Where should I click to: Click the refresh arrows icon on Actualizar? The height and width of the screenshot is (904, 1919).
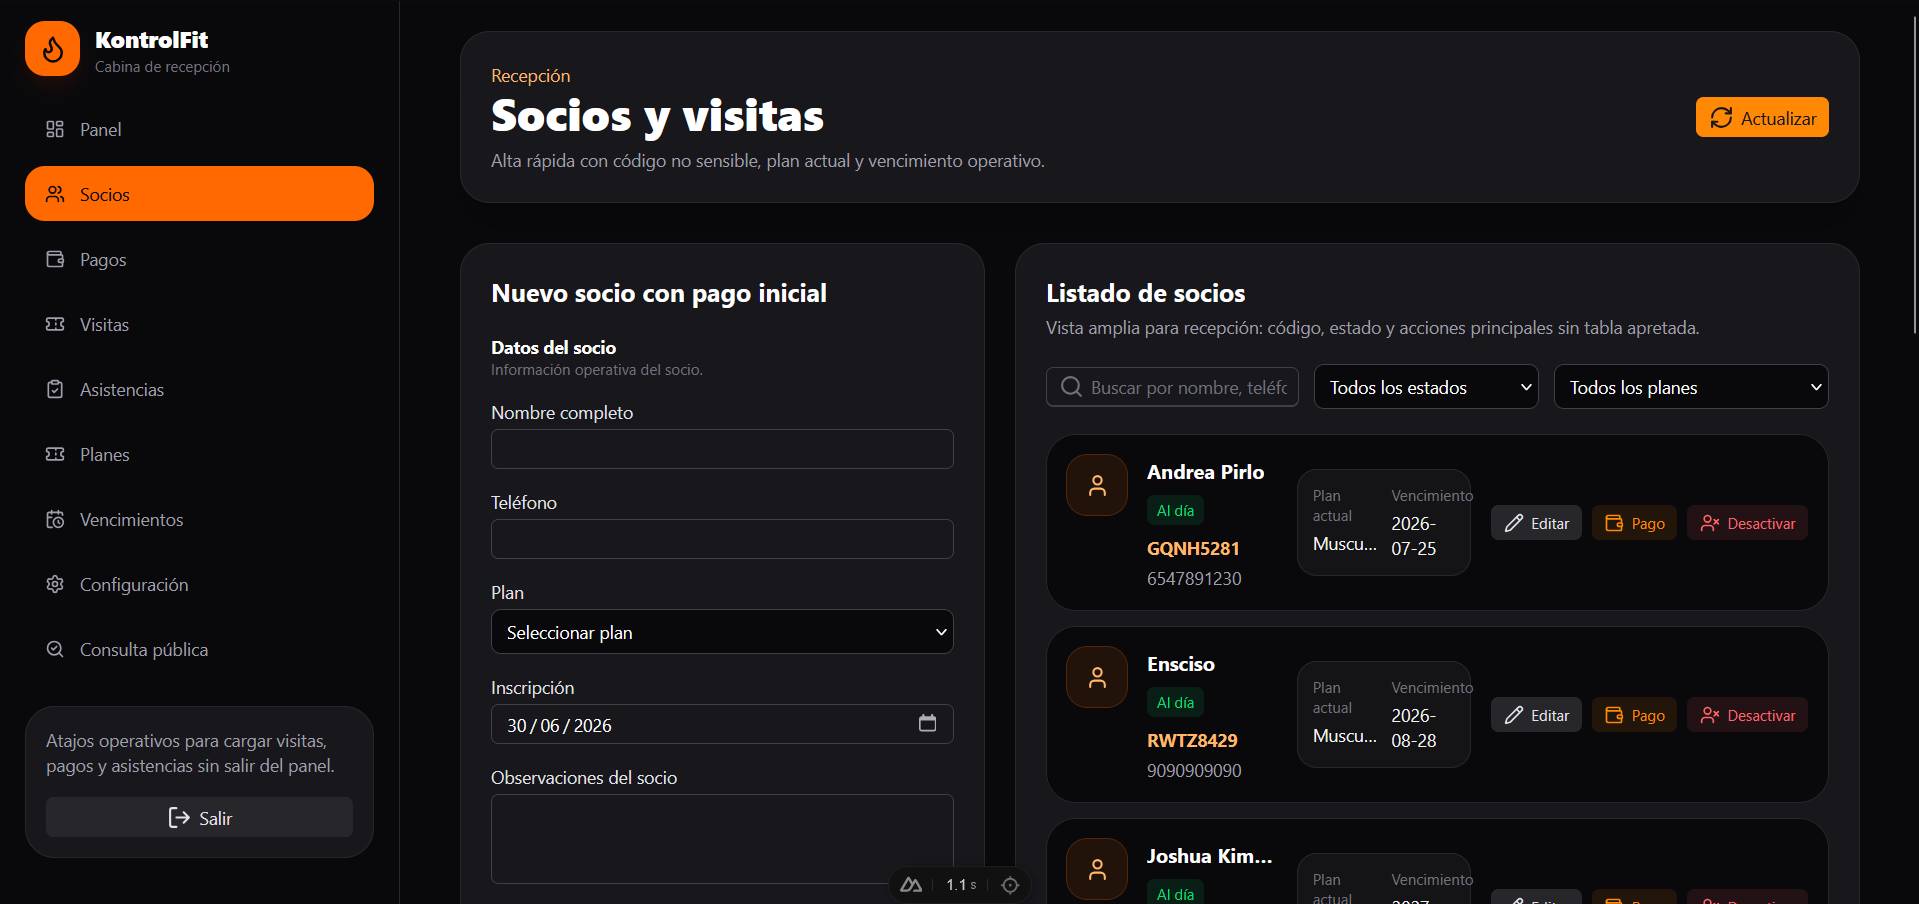coord(1721,118)
